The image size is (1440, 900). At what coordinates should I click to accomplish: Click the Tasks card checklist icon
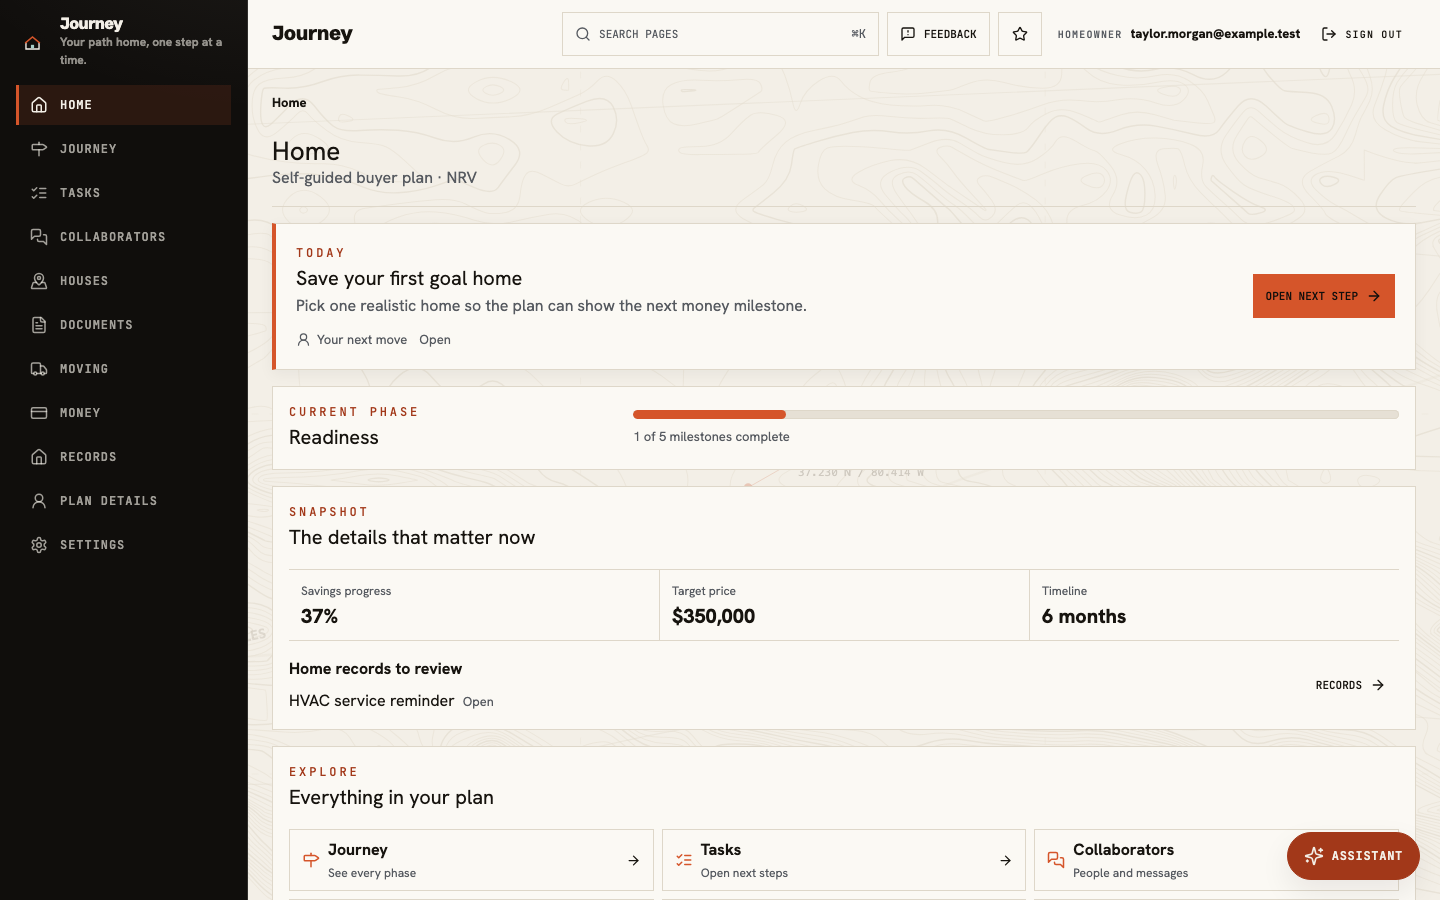click(684, 860)
